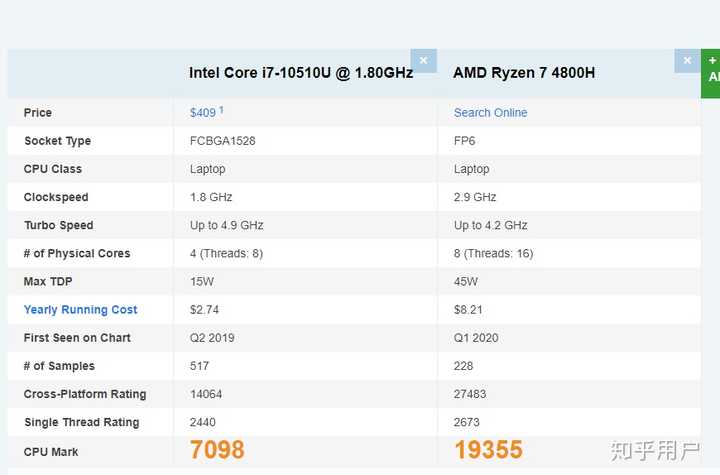Select the 27483 cross-platform rating

click(x=470, y=394)
